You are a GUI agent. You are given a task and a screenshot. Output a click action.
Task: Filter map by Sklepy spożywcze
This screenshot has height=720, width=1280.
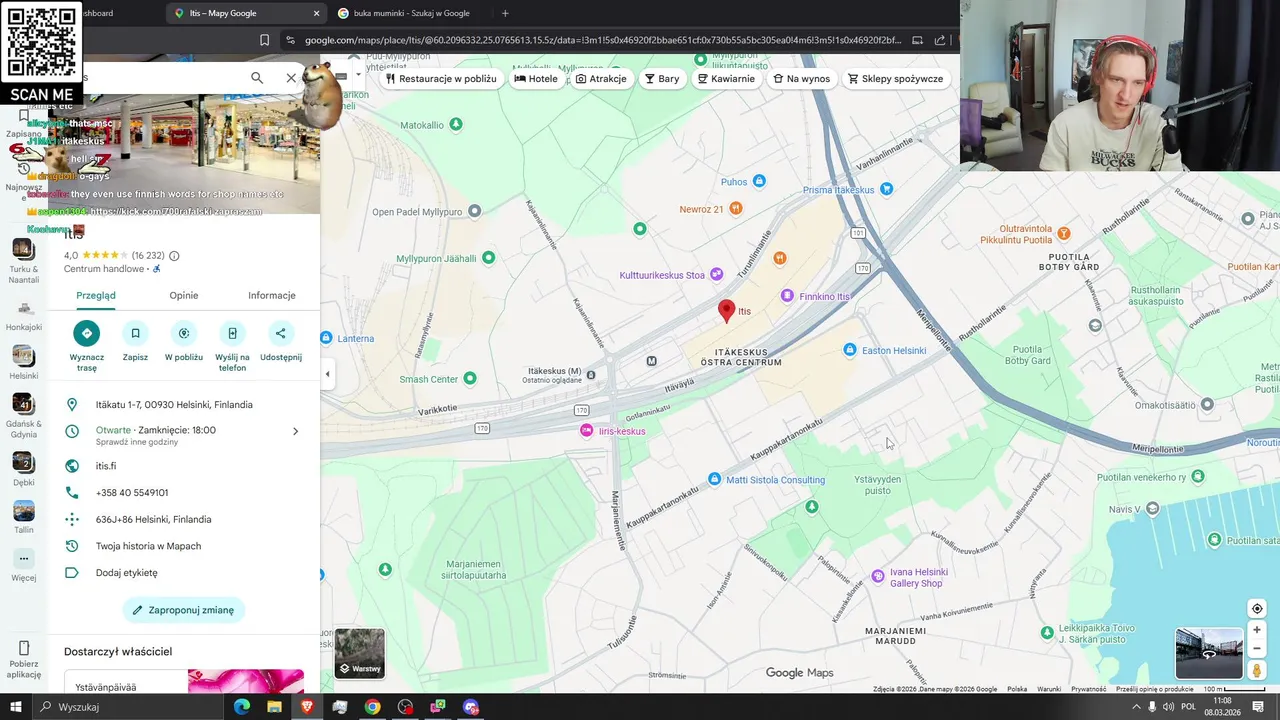(895, 78)
